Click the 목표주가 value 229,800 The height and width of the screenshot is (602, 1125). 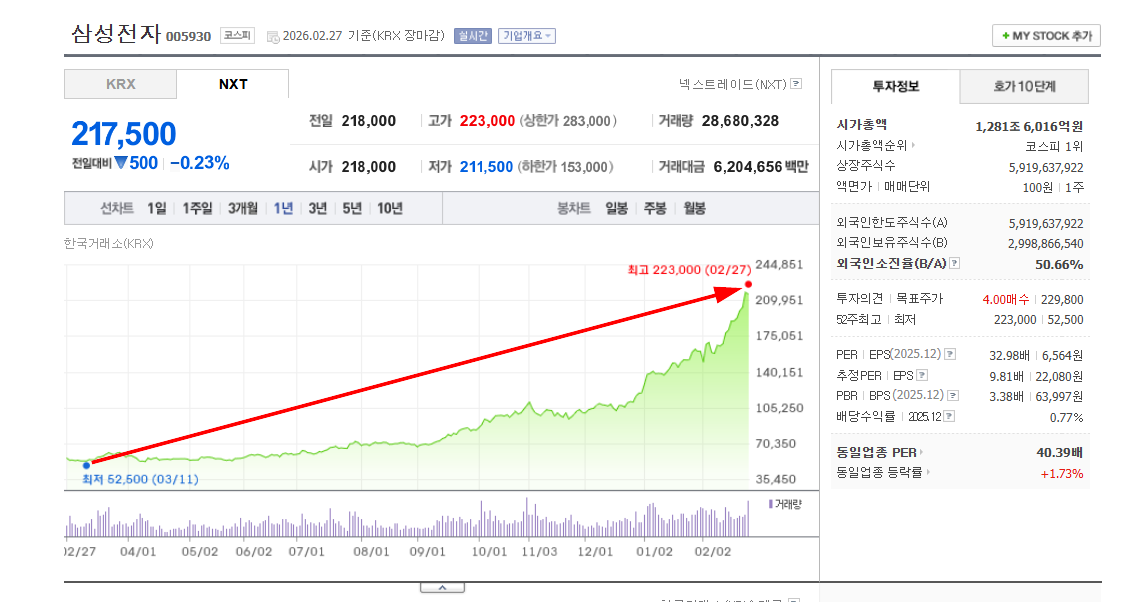tap(1062, 299)
